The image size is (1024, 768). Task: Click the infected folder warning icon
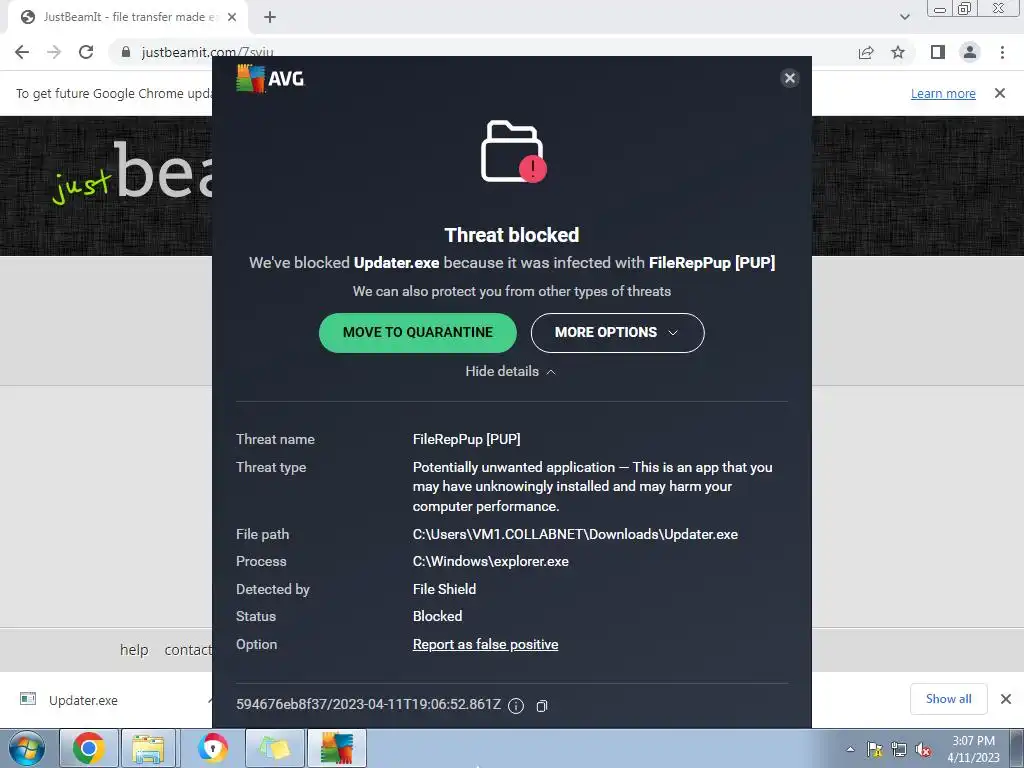(x=513, y=152)
